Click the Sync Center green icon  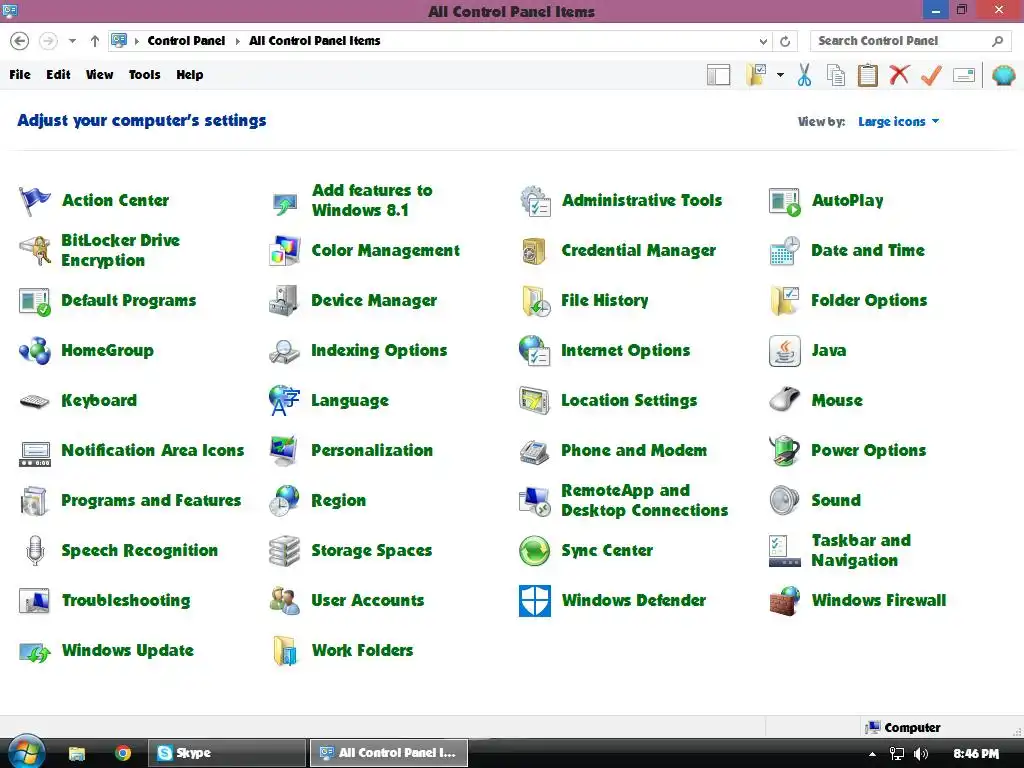(x=535, y=551)
